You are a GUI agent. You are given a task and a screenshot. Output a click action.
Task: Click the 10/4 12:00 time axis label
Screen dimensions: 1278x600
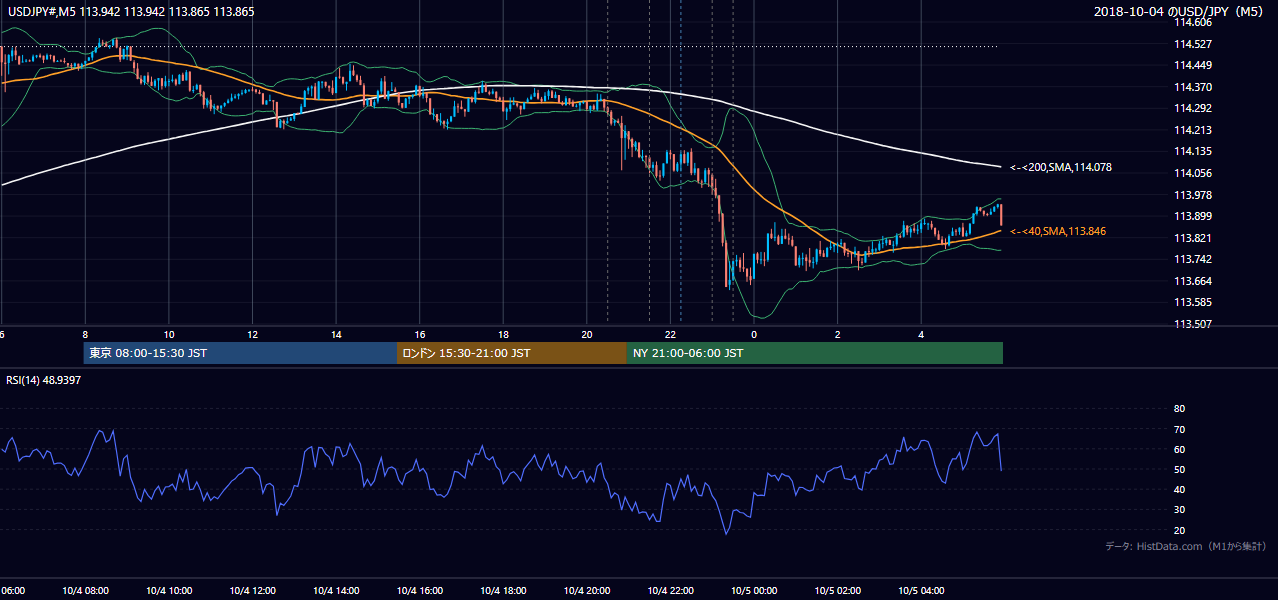pyautogui.click(x=252, y=591)
